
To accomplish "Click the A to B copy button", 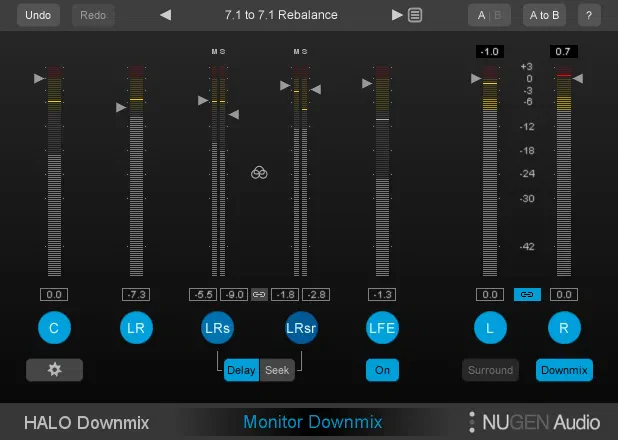I will [x=544, y=15].
